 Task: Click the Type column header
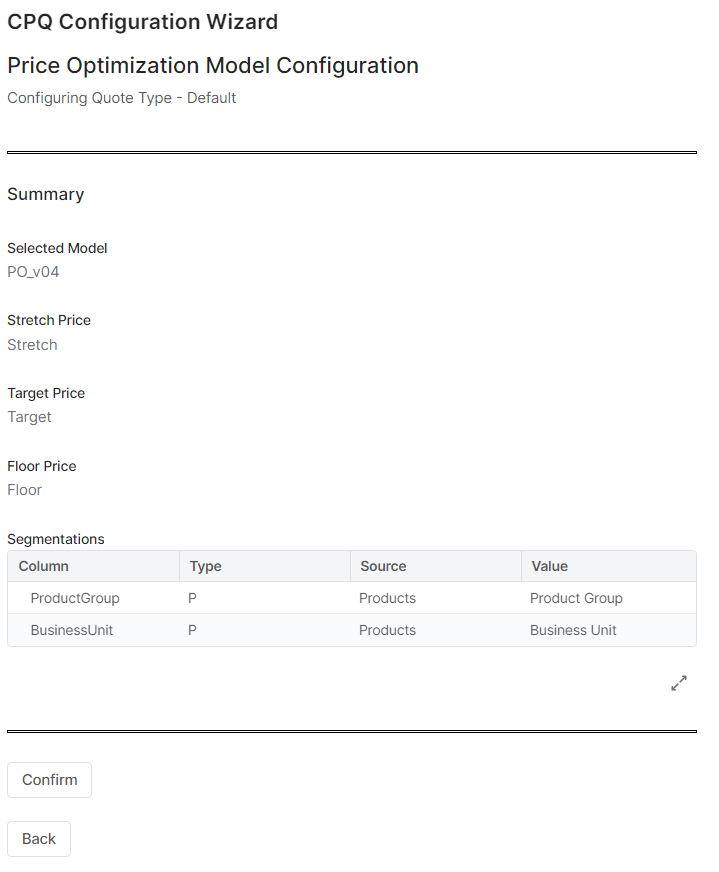(x=206, y=566)
